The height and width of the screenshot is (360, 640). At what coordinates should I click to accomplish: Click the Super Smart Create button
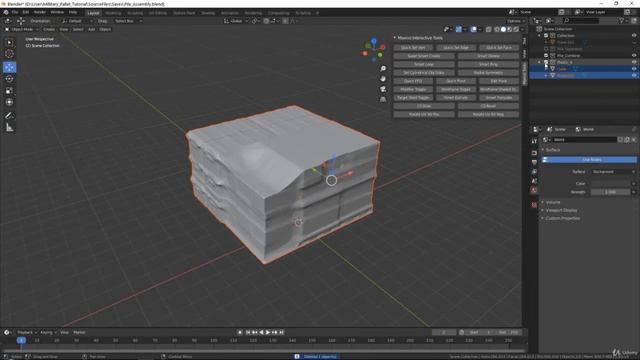(x=424, y=56)
